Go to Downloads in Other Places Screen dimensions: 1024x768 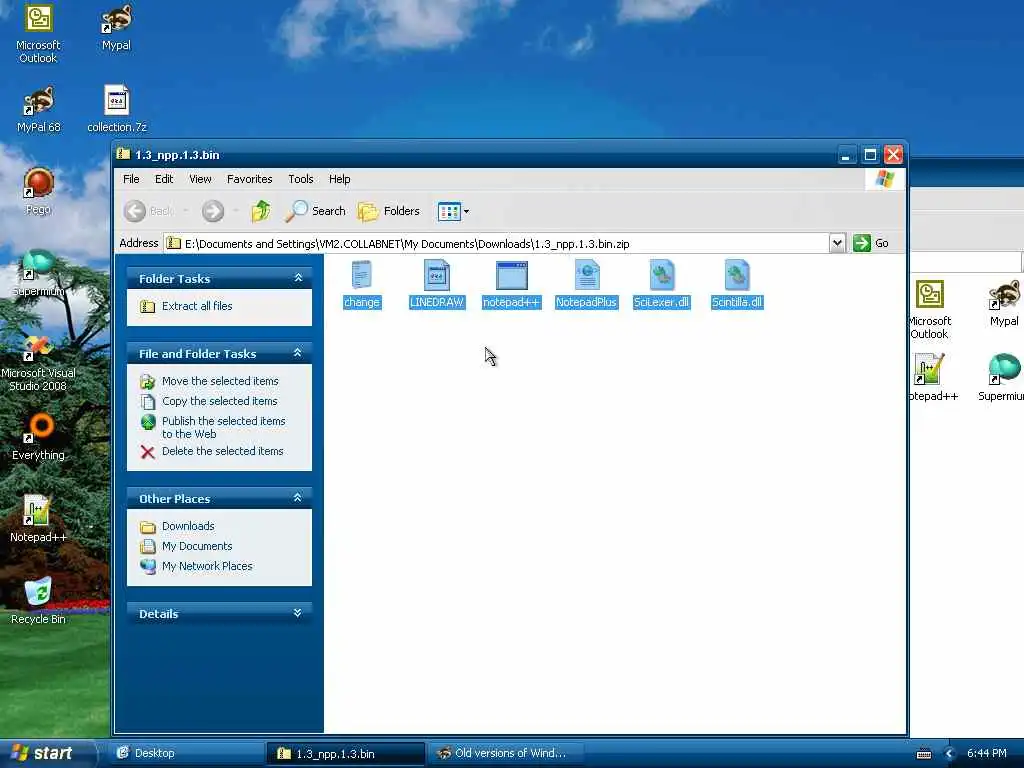[x=188, y=526]
